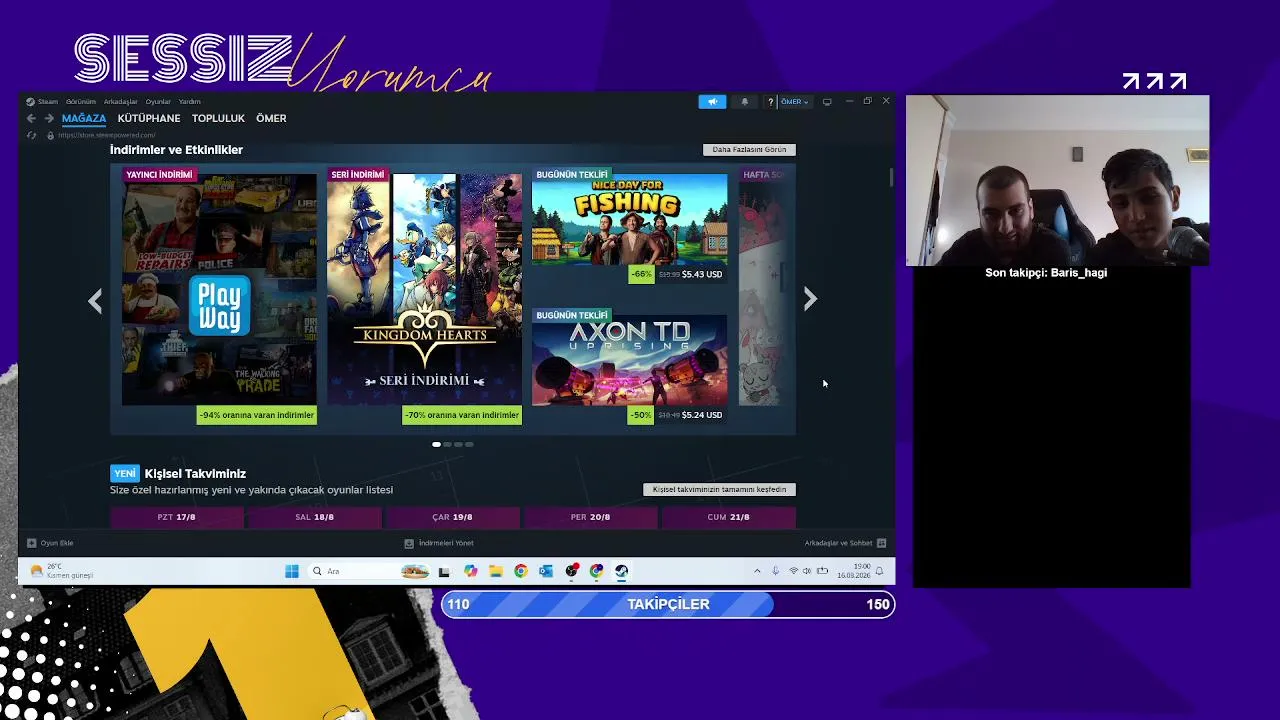Show hidden tray icons with the chevron

coord(757,571)
